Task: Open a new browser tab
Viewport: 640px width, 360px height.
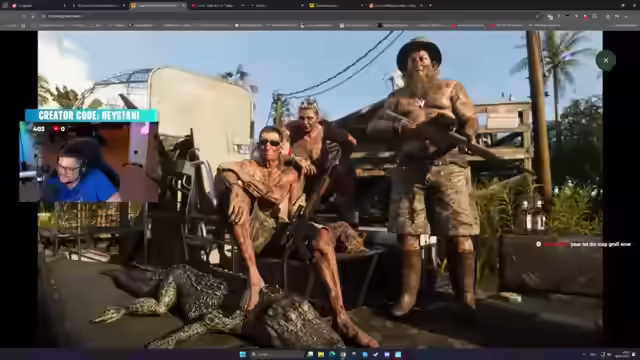Action: click(430, 6)
